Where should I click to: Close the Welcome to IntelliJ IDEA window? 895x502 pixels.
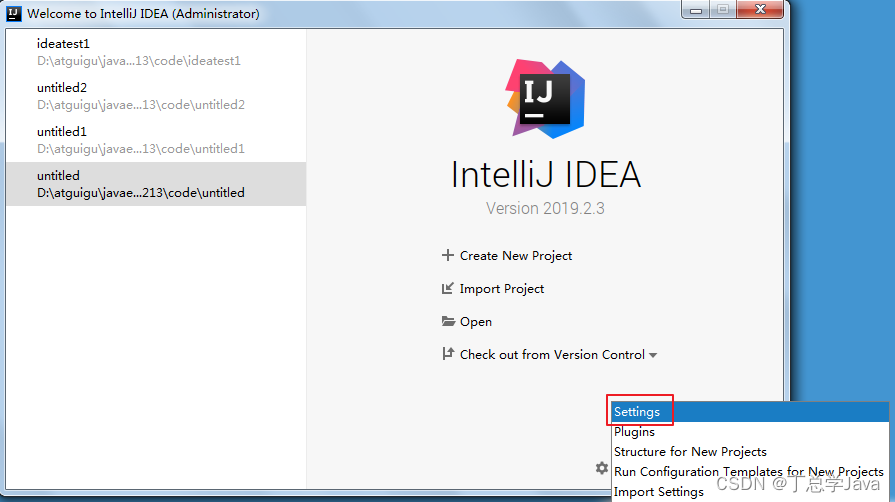760,10
